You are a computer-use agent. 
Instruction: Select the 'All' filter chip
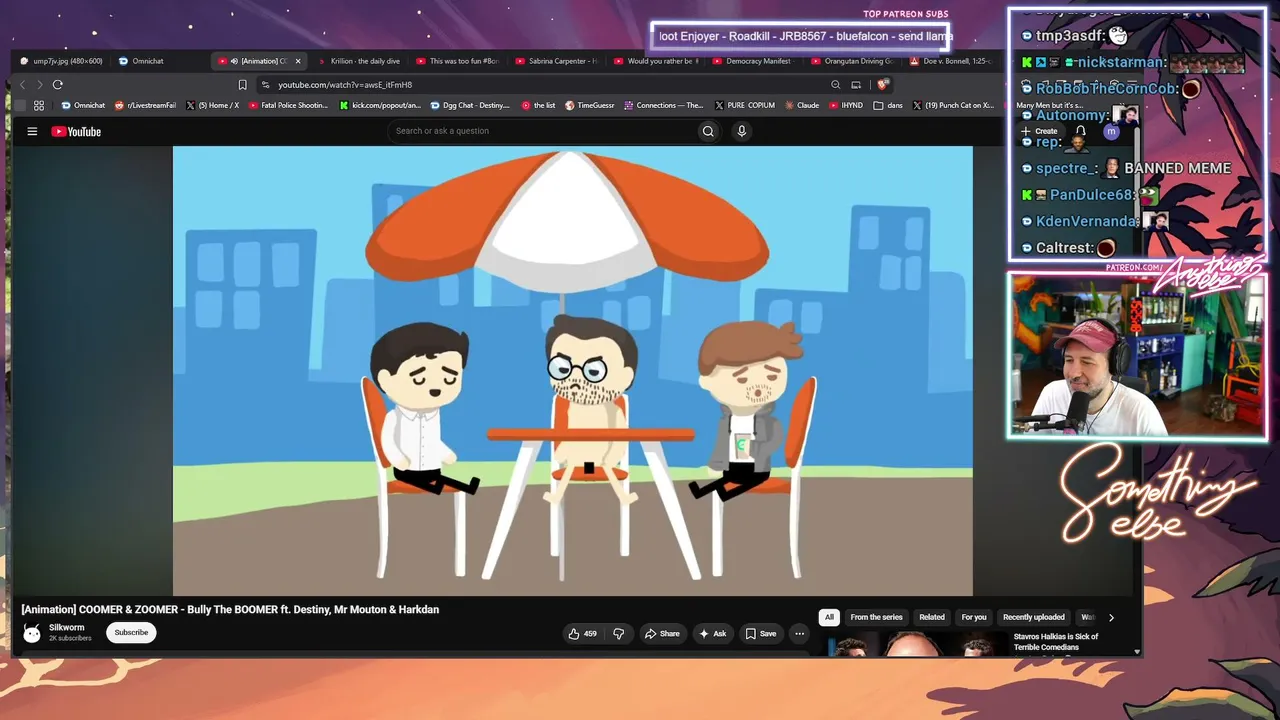click(828, 617)
